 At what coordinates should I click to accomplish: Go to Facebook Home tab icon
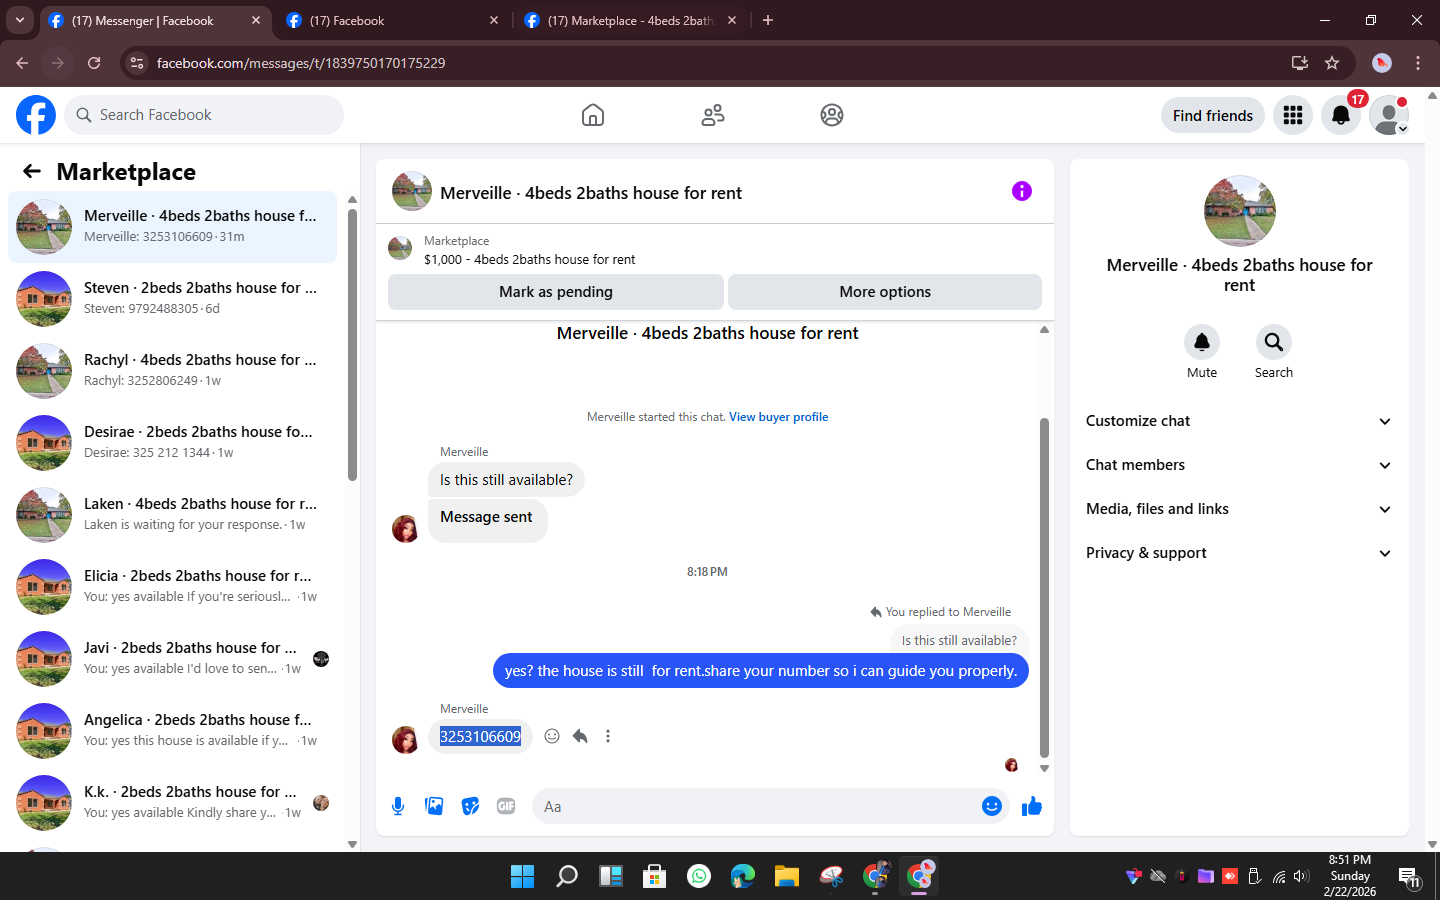593,115
